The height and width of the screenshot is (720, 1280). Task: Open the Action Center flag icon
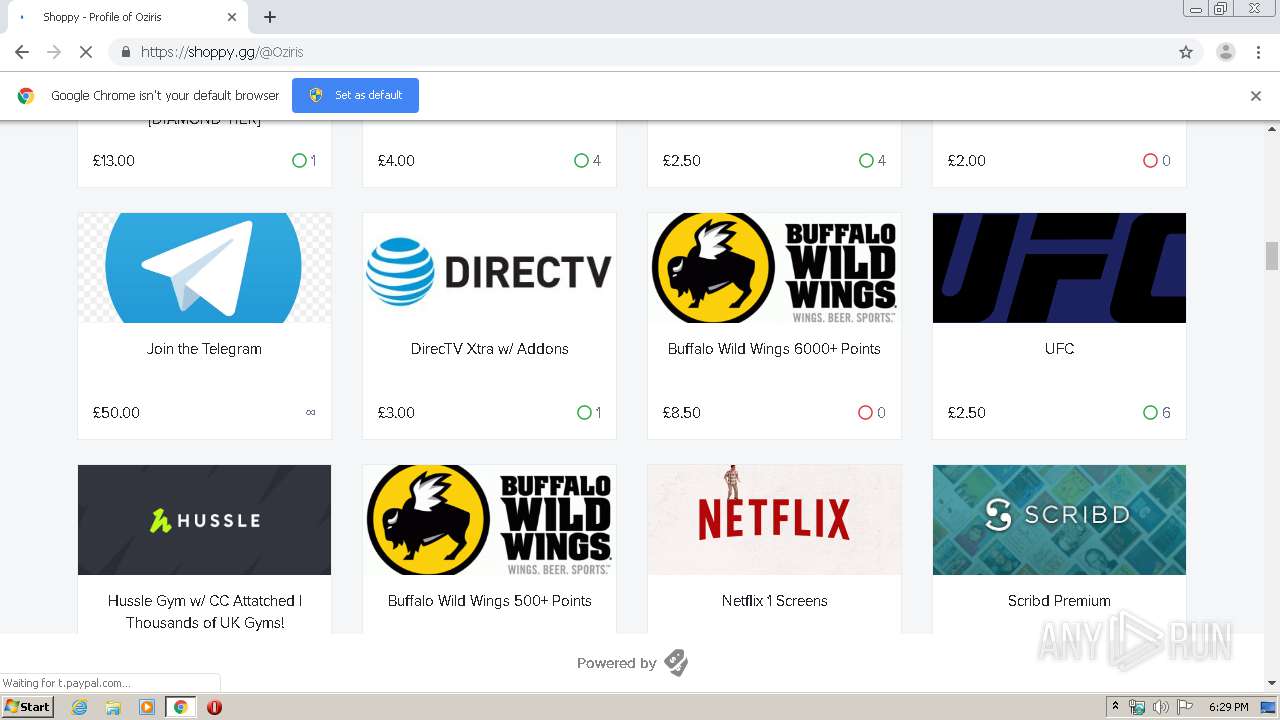click(x=1185, y=707)
